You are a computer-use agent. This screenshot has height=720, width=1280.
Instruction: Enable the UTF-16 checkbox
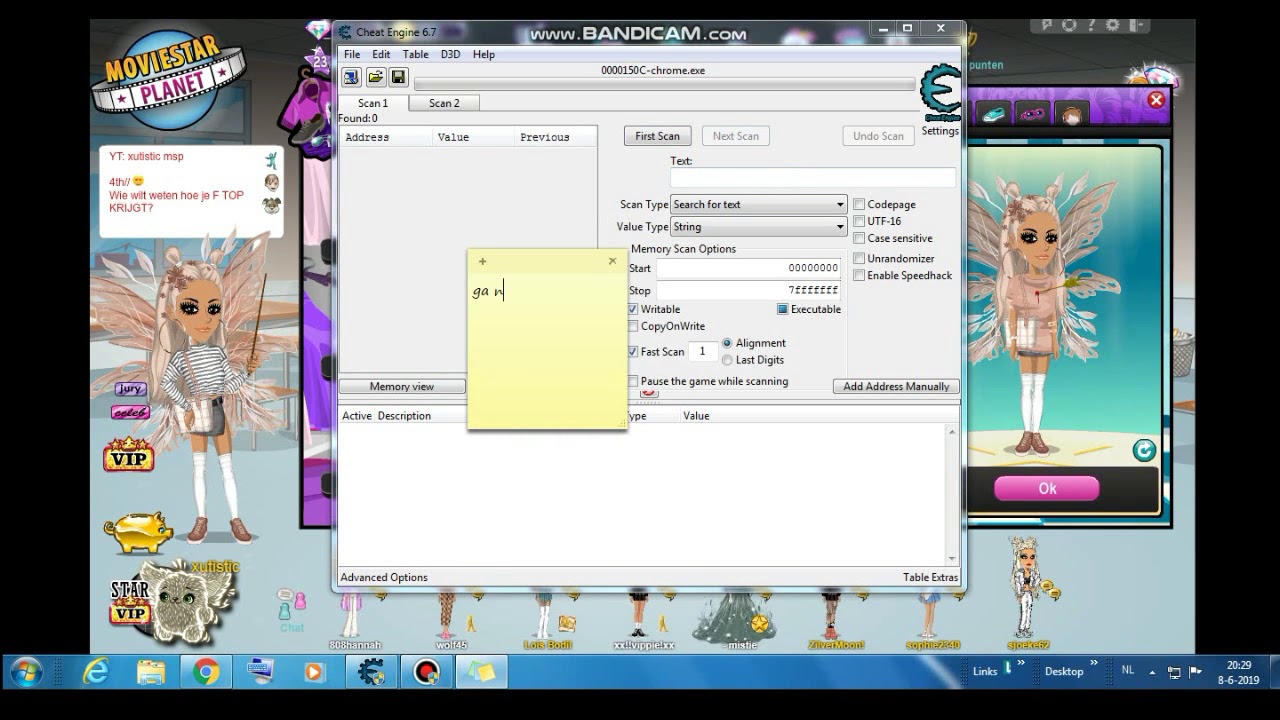point(859,221)
